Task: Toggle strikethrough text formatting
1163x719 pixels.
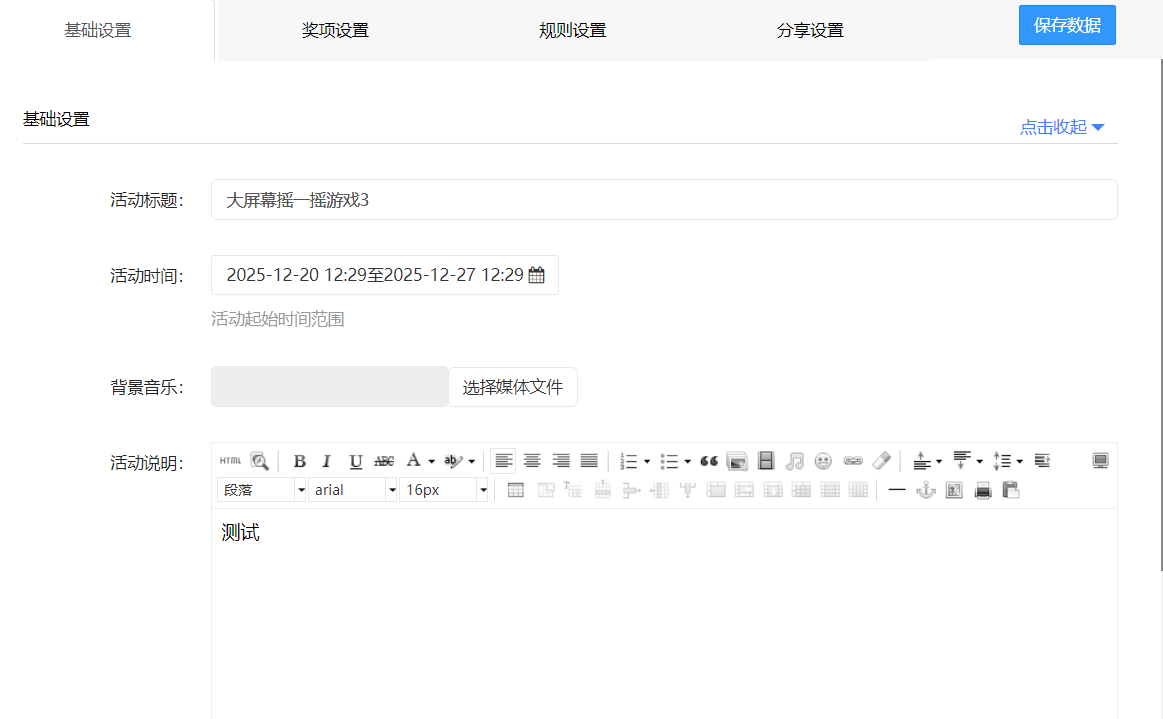Action: point(384,461)
